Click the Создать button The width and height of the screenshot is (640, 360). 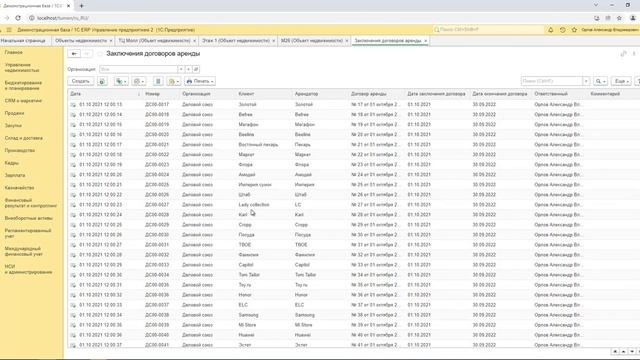pos(80,81)
